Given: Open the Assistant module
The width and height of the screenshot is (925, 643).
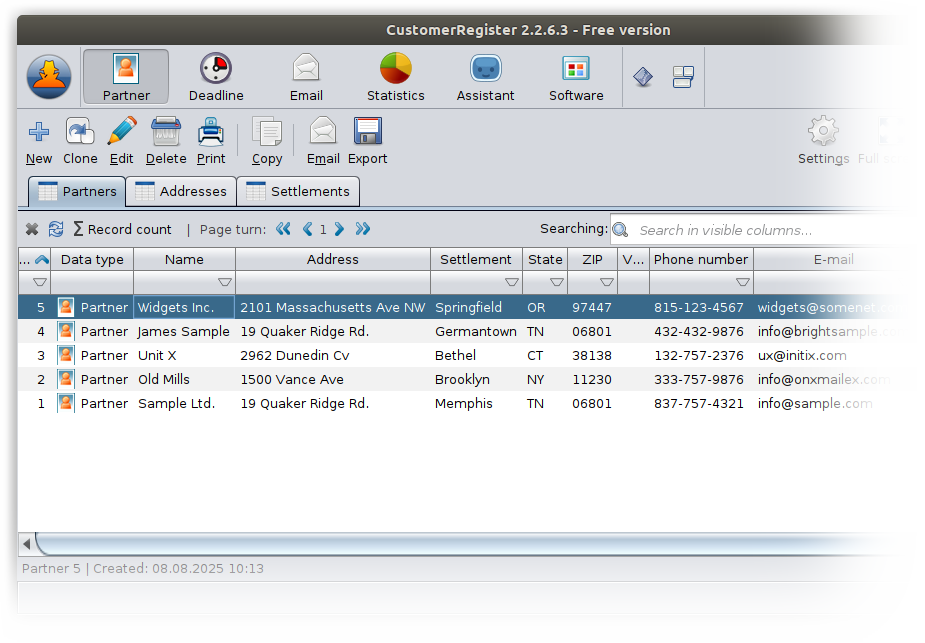Looking at the screenshot, I should coord(486,77).
